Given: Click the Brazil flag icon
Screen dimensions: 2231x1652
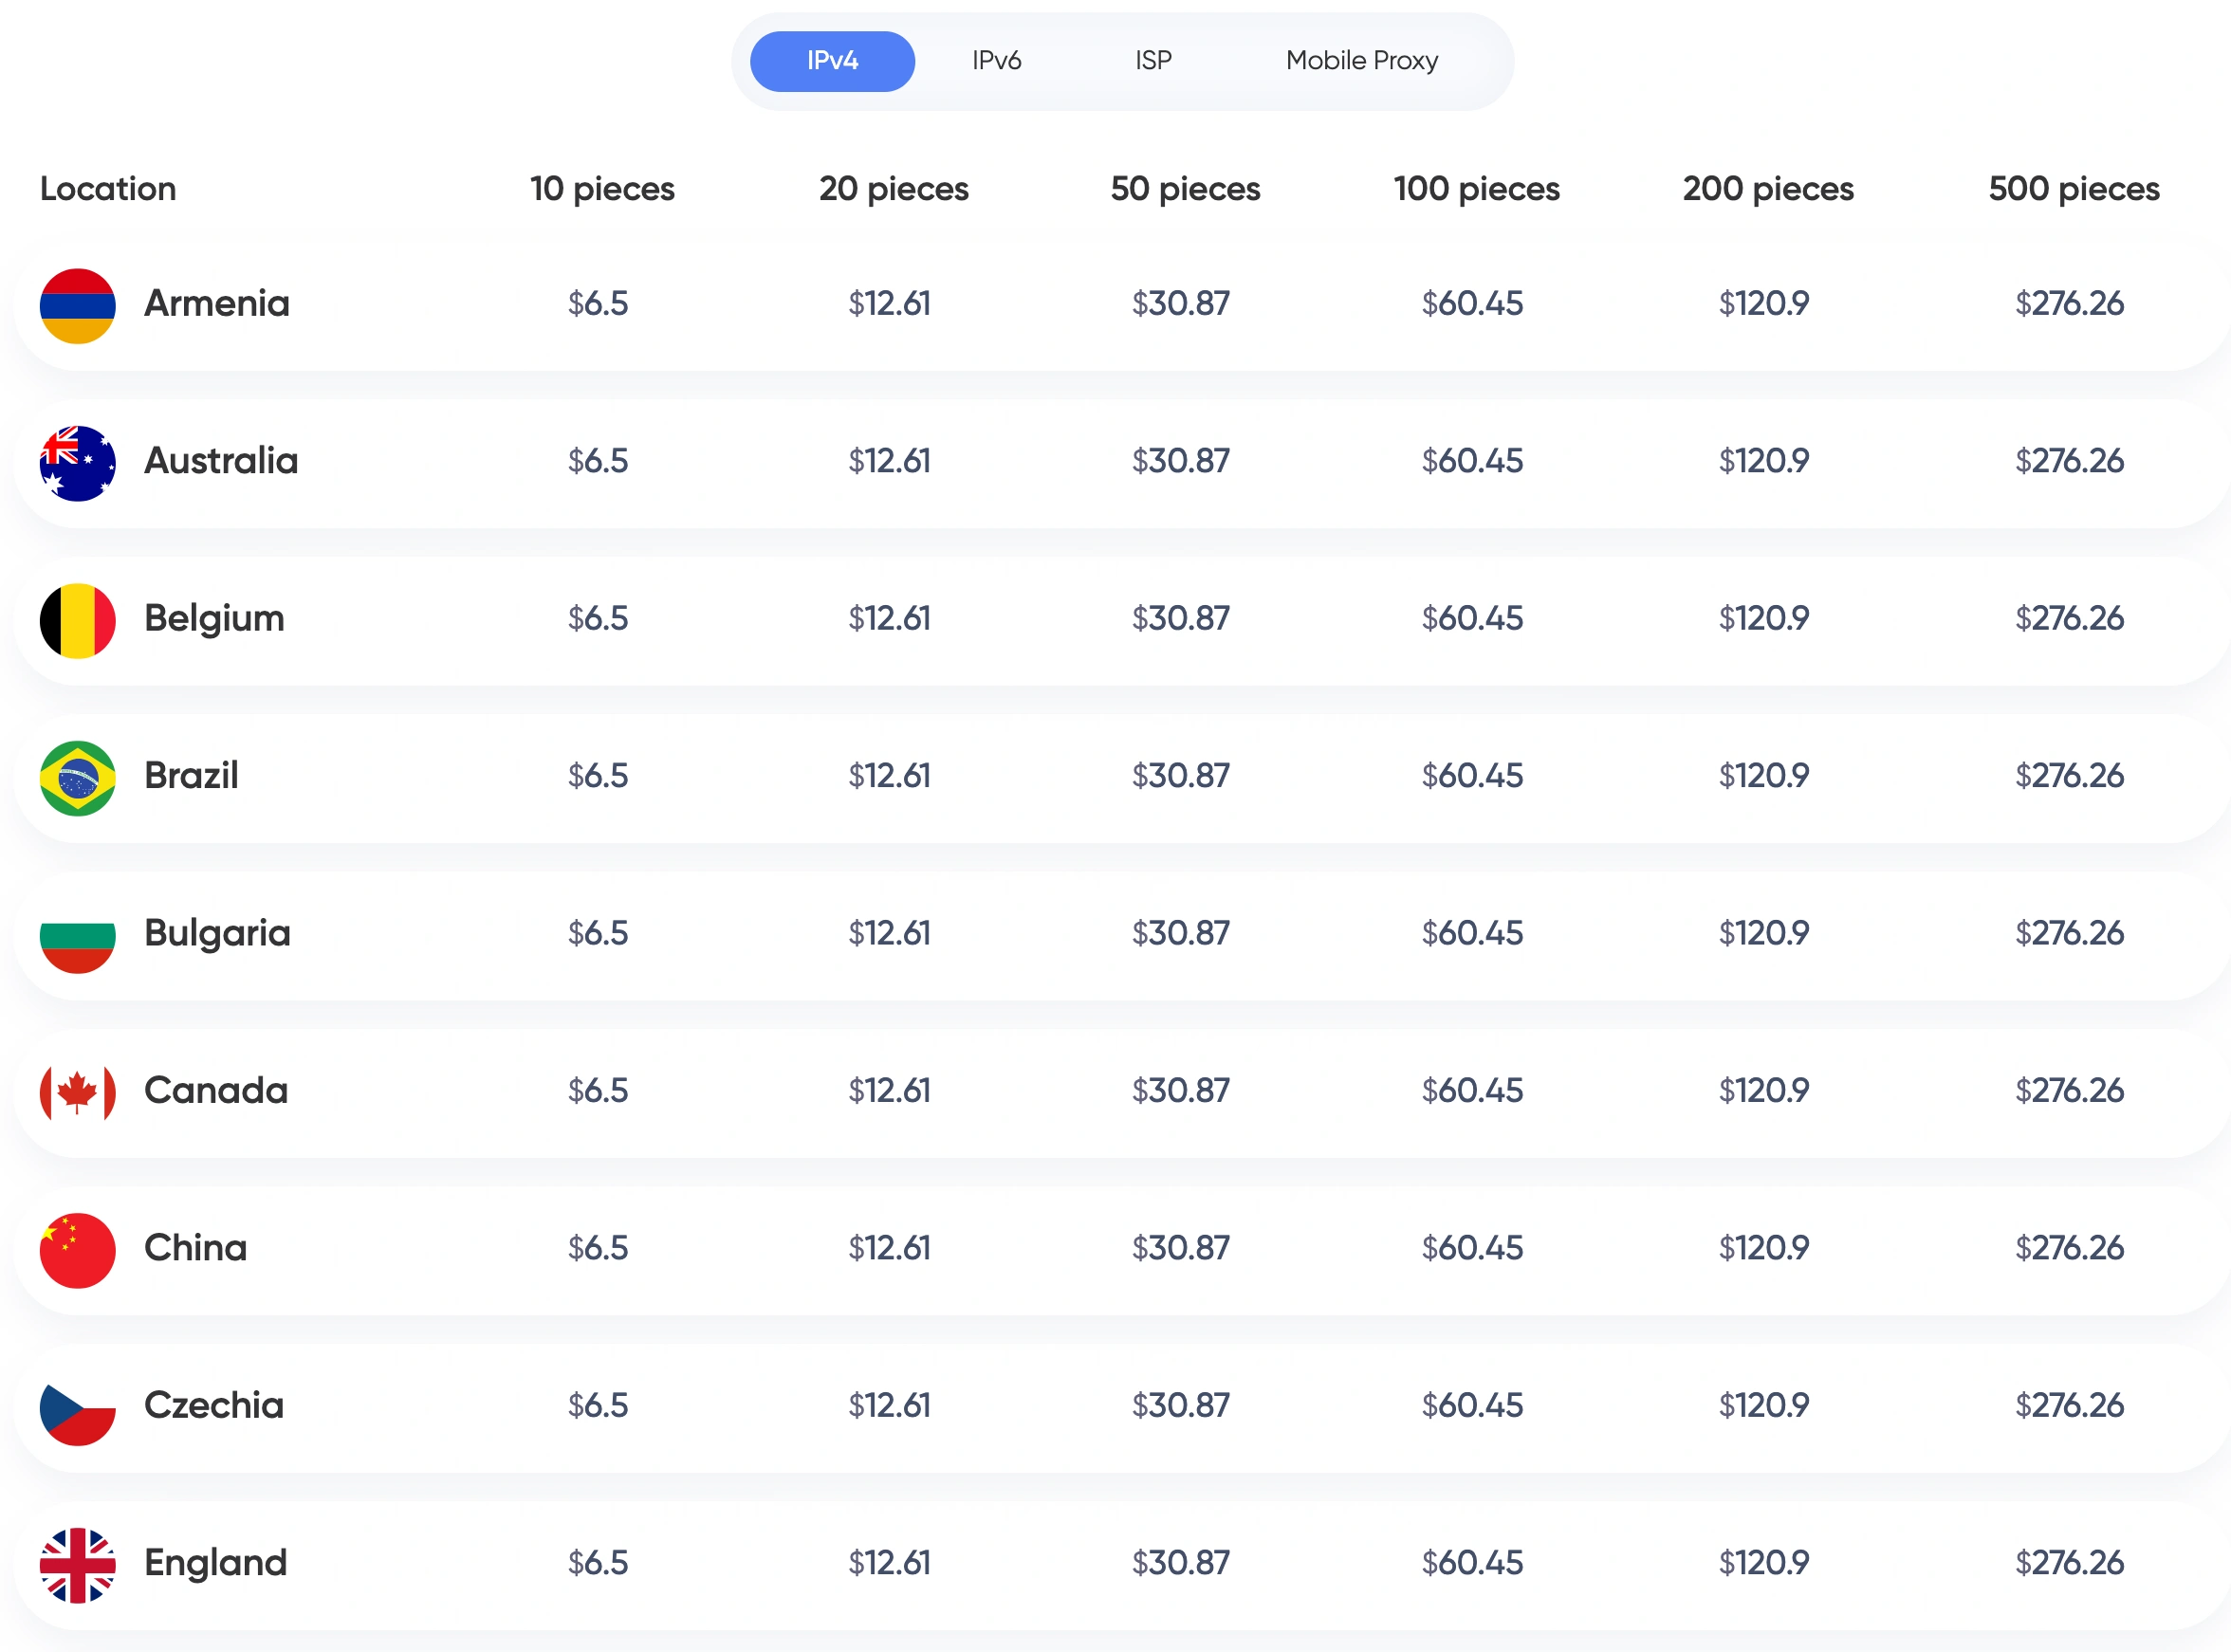Looking at the screenshot, I should click(x=77, y=777).
